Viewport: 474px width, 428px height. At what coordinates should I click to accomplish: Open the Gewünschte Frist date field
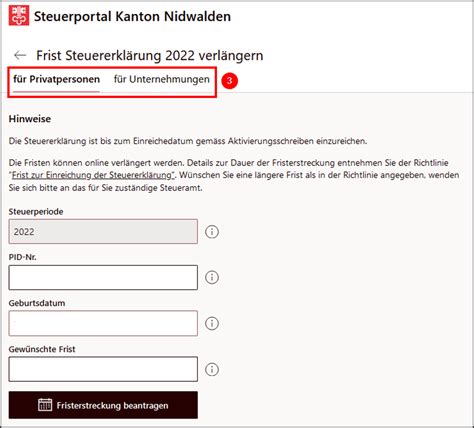(x=103, y=369)
